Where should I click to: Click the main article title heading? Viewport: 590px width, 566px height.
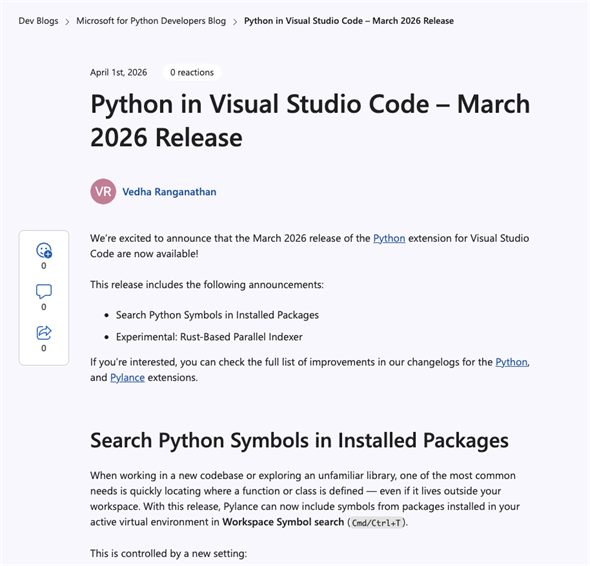pos(310,120)
